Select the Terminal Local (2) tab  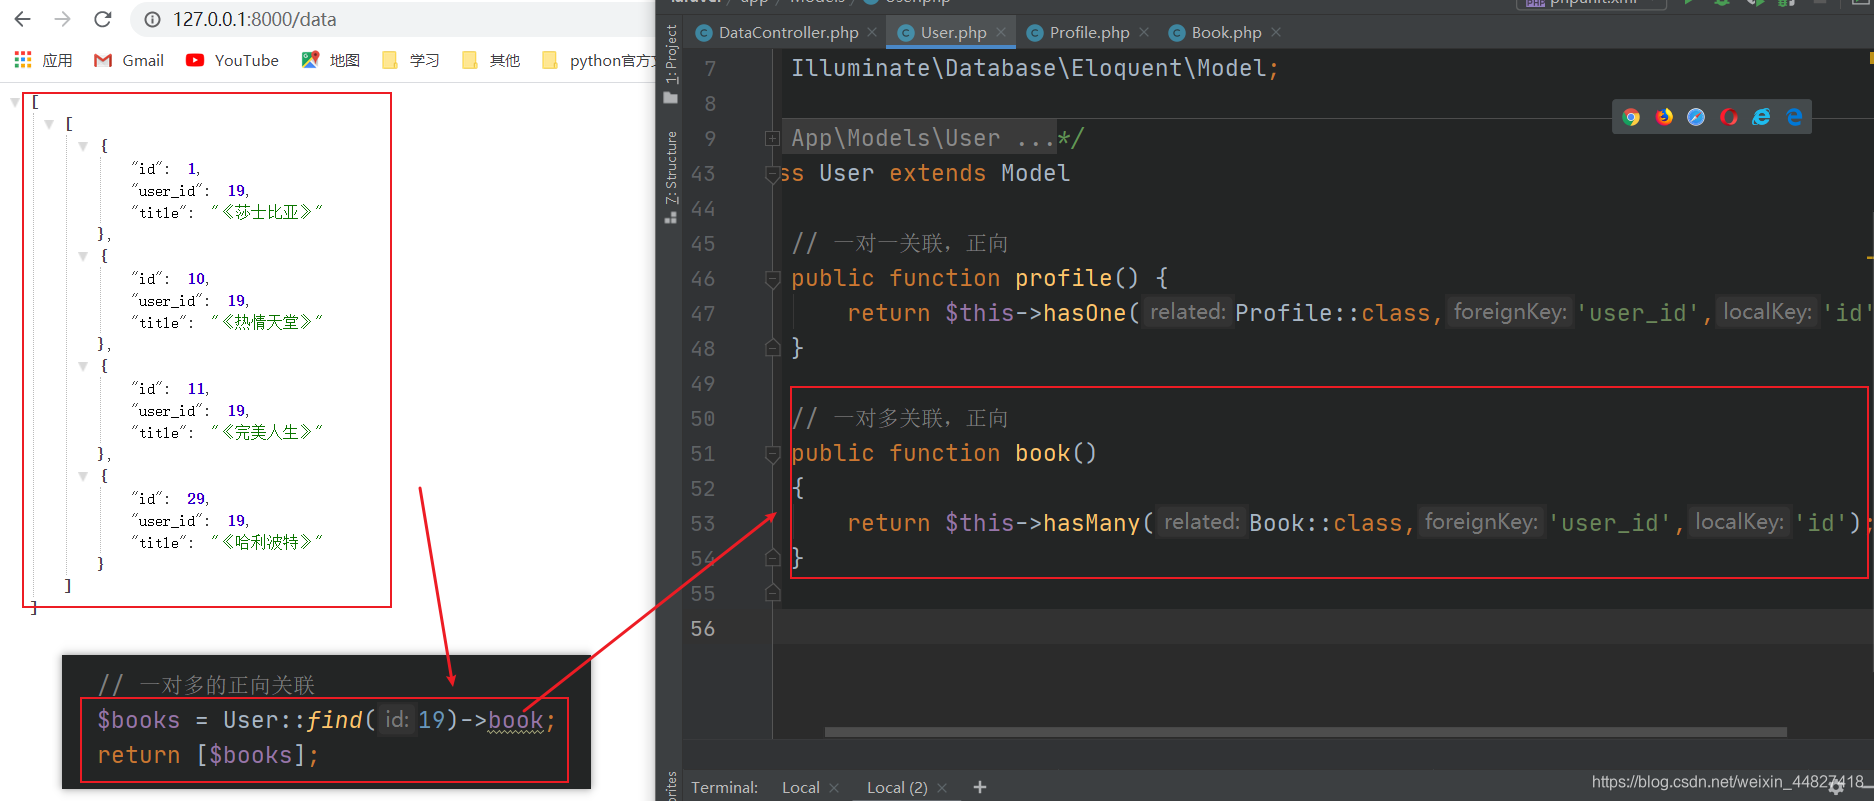(x=897, y=787)
